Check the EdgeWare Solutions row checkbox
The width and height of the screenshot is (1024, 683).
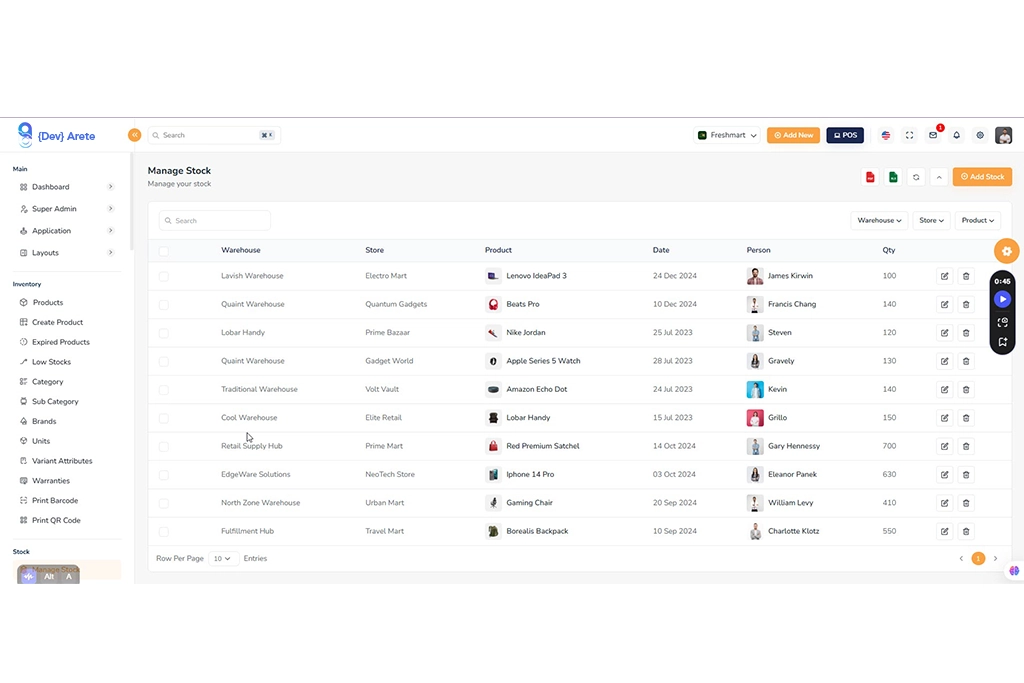pyautogui.click(x=163, y=475)
